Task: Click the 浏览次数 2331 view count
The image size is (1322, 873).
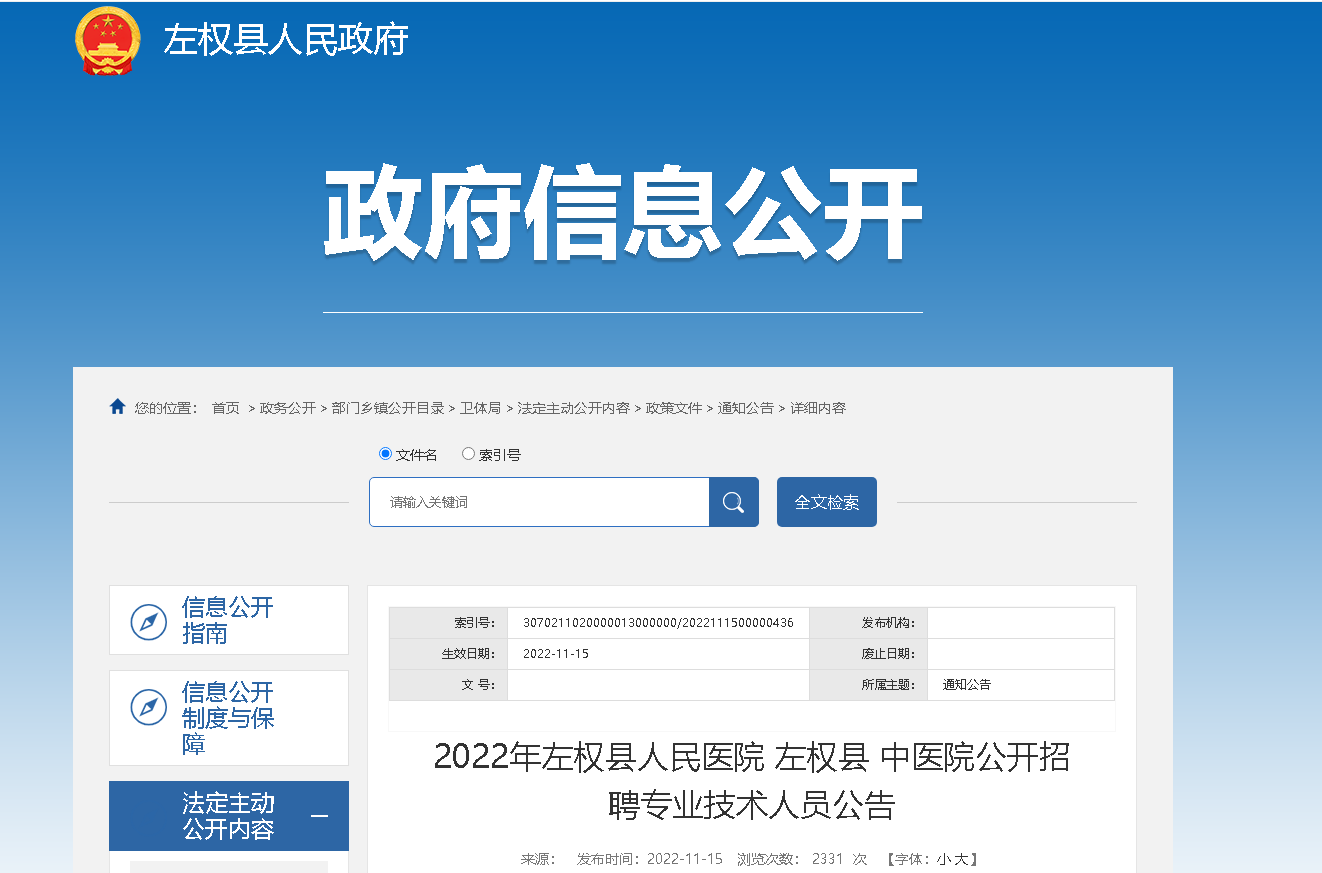Action: pos(802,859)
